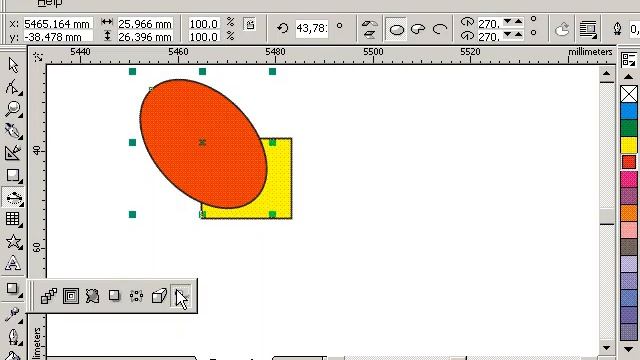The image size is (640, 360).
Task: Increase the starting angle with up arrow
Action: tap(518, 21)
